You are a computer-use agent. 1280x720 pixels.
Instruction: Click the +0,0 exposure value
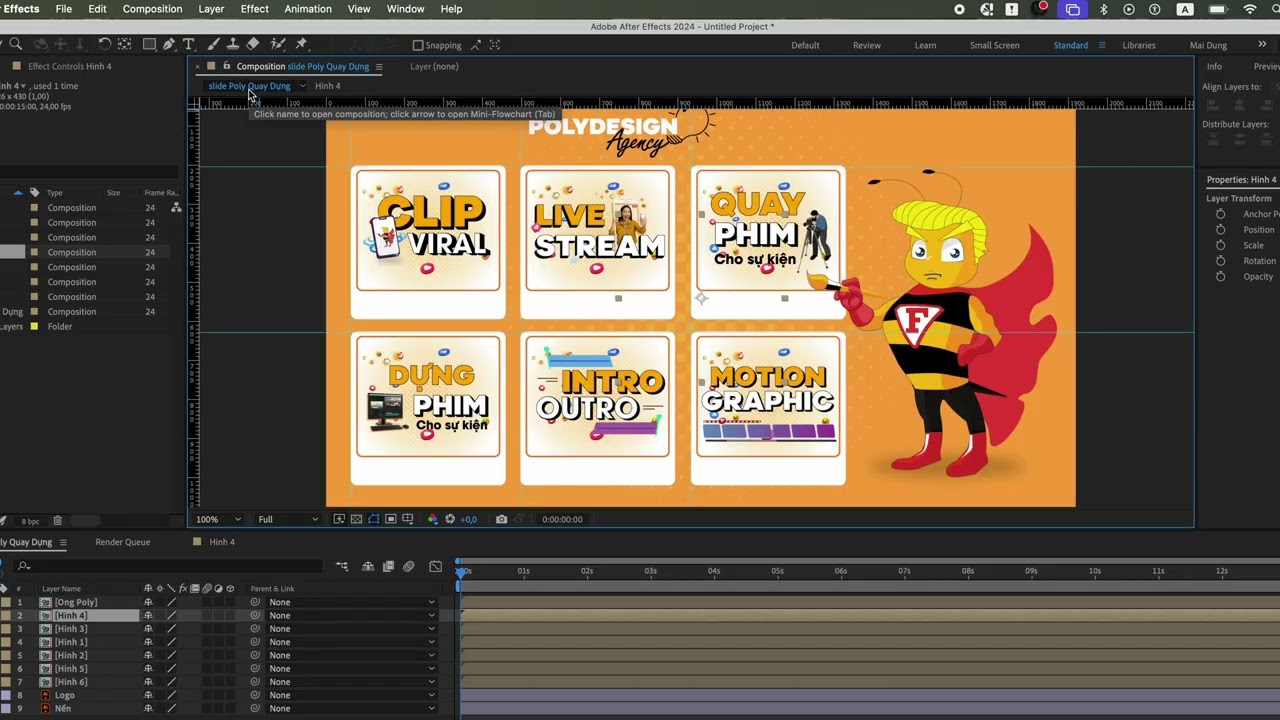click(468, 519)
